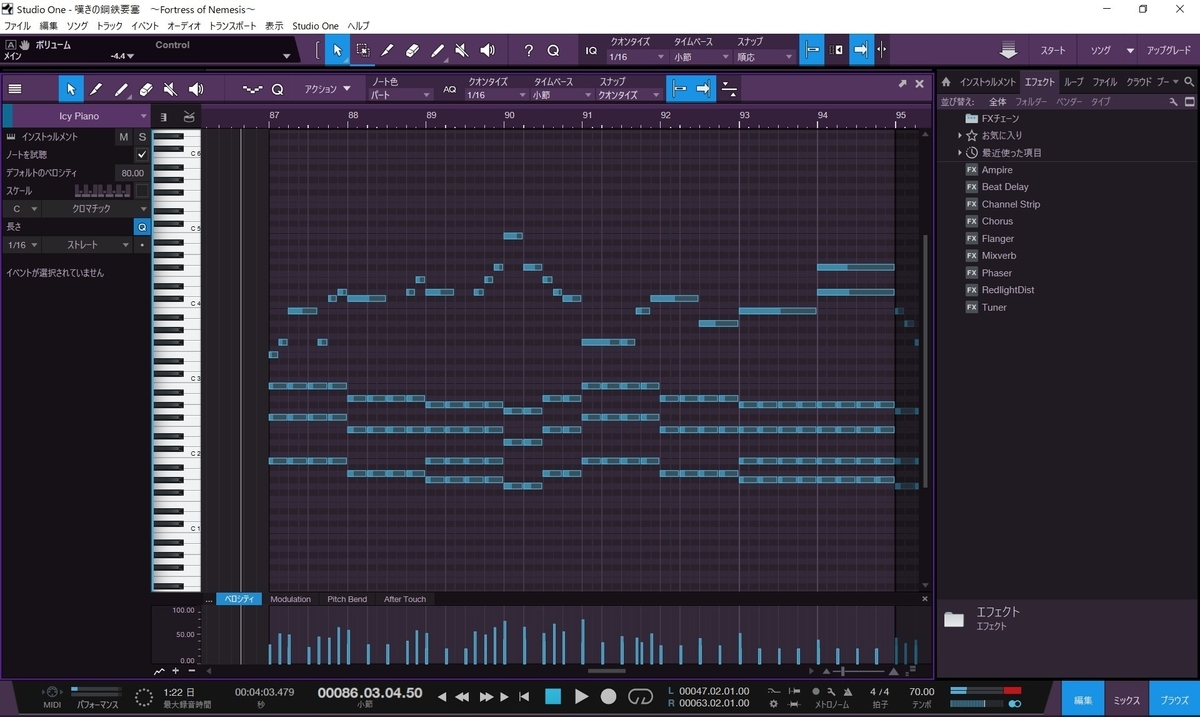
Task: Open the ノート色 パート dropdown
Action: point(400,95)
